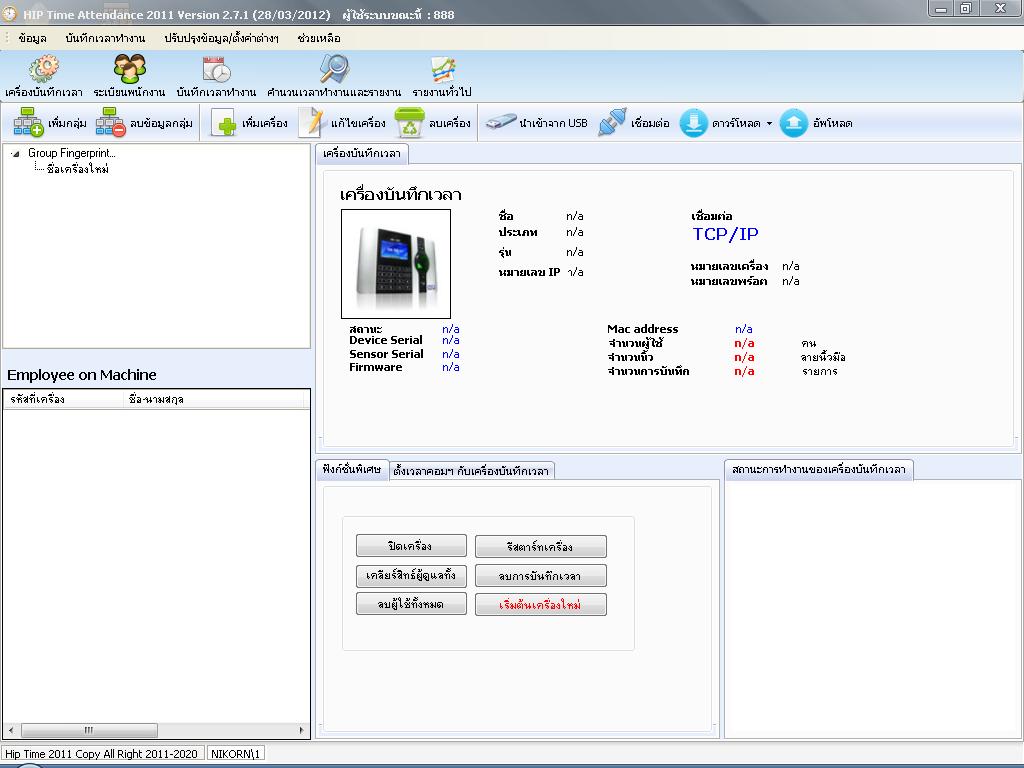
Task: Click the เพิ่มเครื่อง green plus icon
Action: (x=224, y=123)
